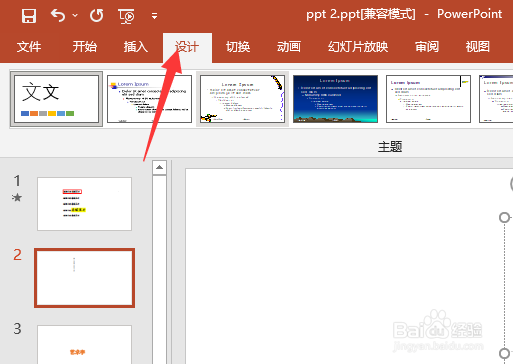513x364 pixels.
Task: Apply the theme with colorful corner decorations
Action: coord(242,99)
